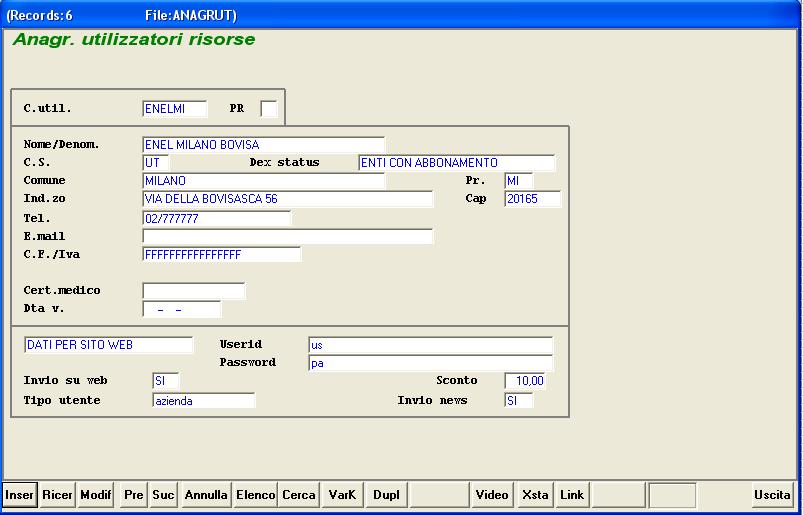The width and height of the screenshot is (803, 515).
Task: Click the Dex status field ENTI CON ABBONAMENTO
Action: pyautogui.click(x=456, y=163)
